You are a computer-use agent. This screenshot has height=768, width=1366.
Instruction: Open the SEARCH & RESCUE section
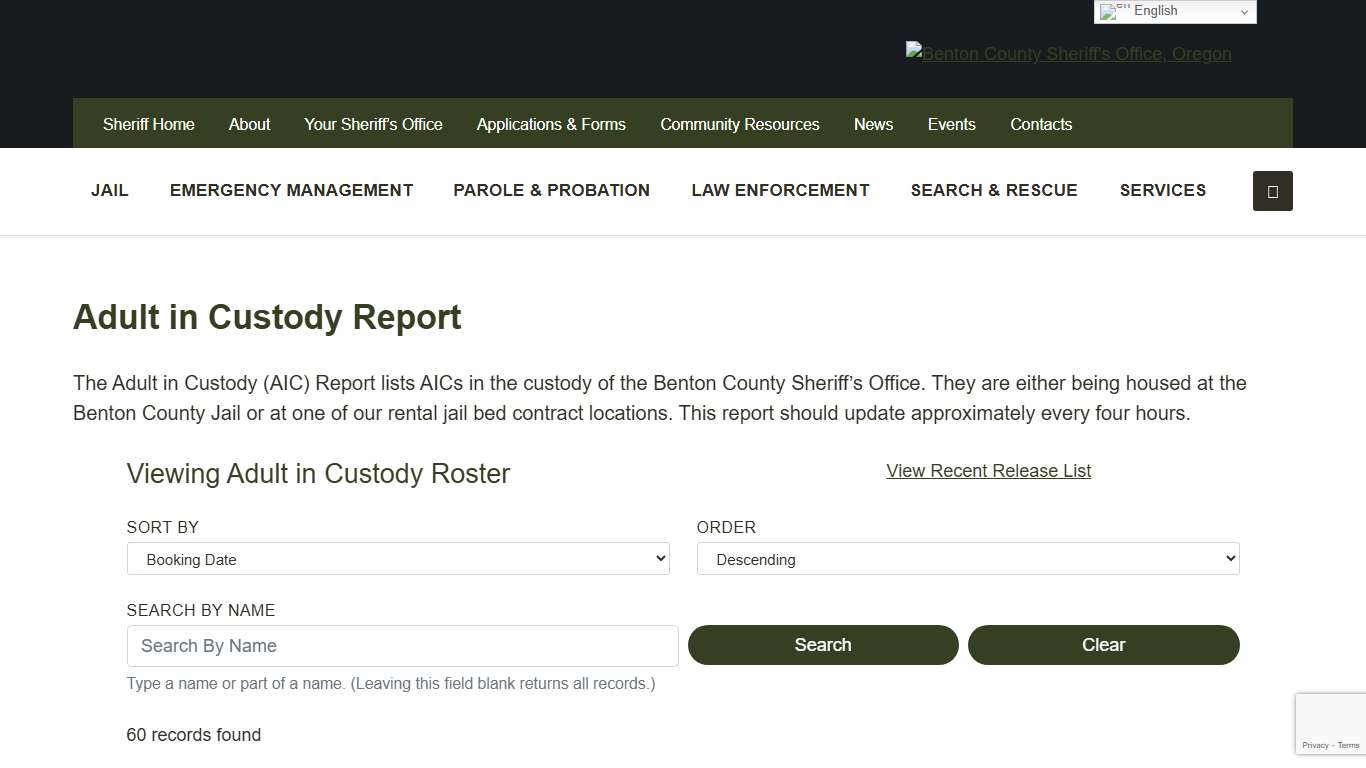(994, 190)
